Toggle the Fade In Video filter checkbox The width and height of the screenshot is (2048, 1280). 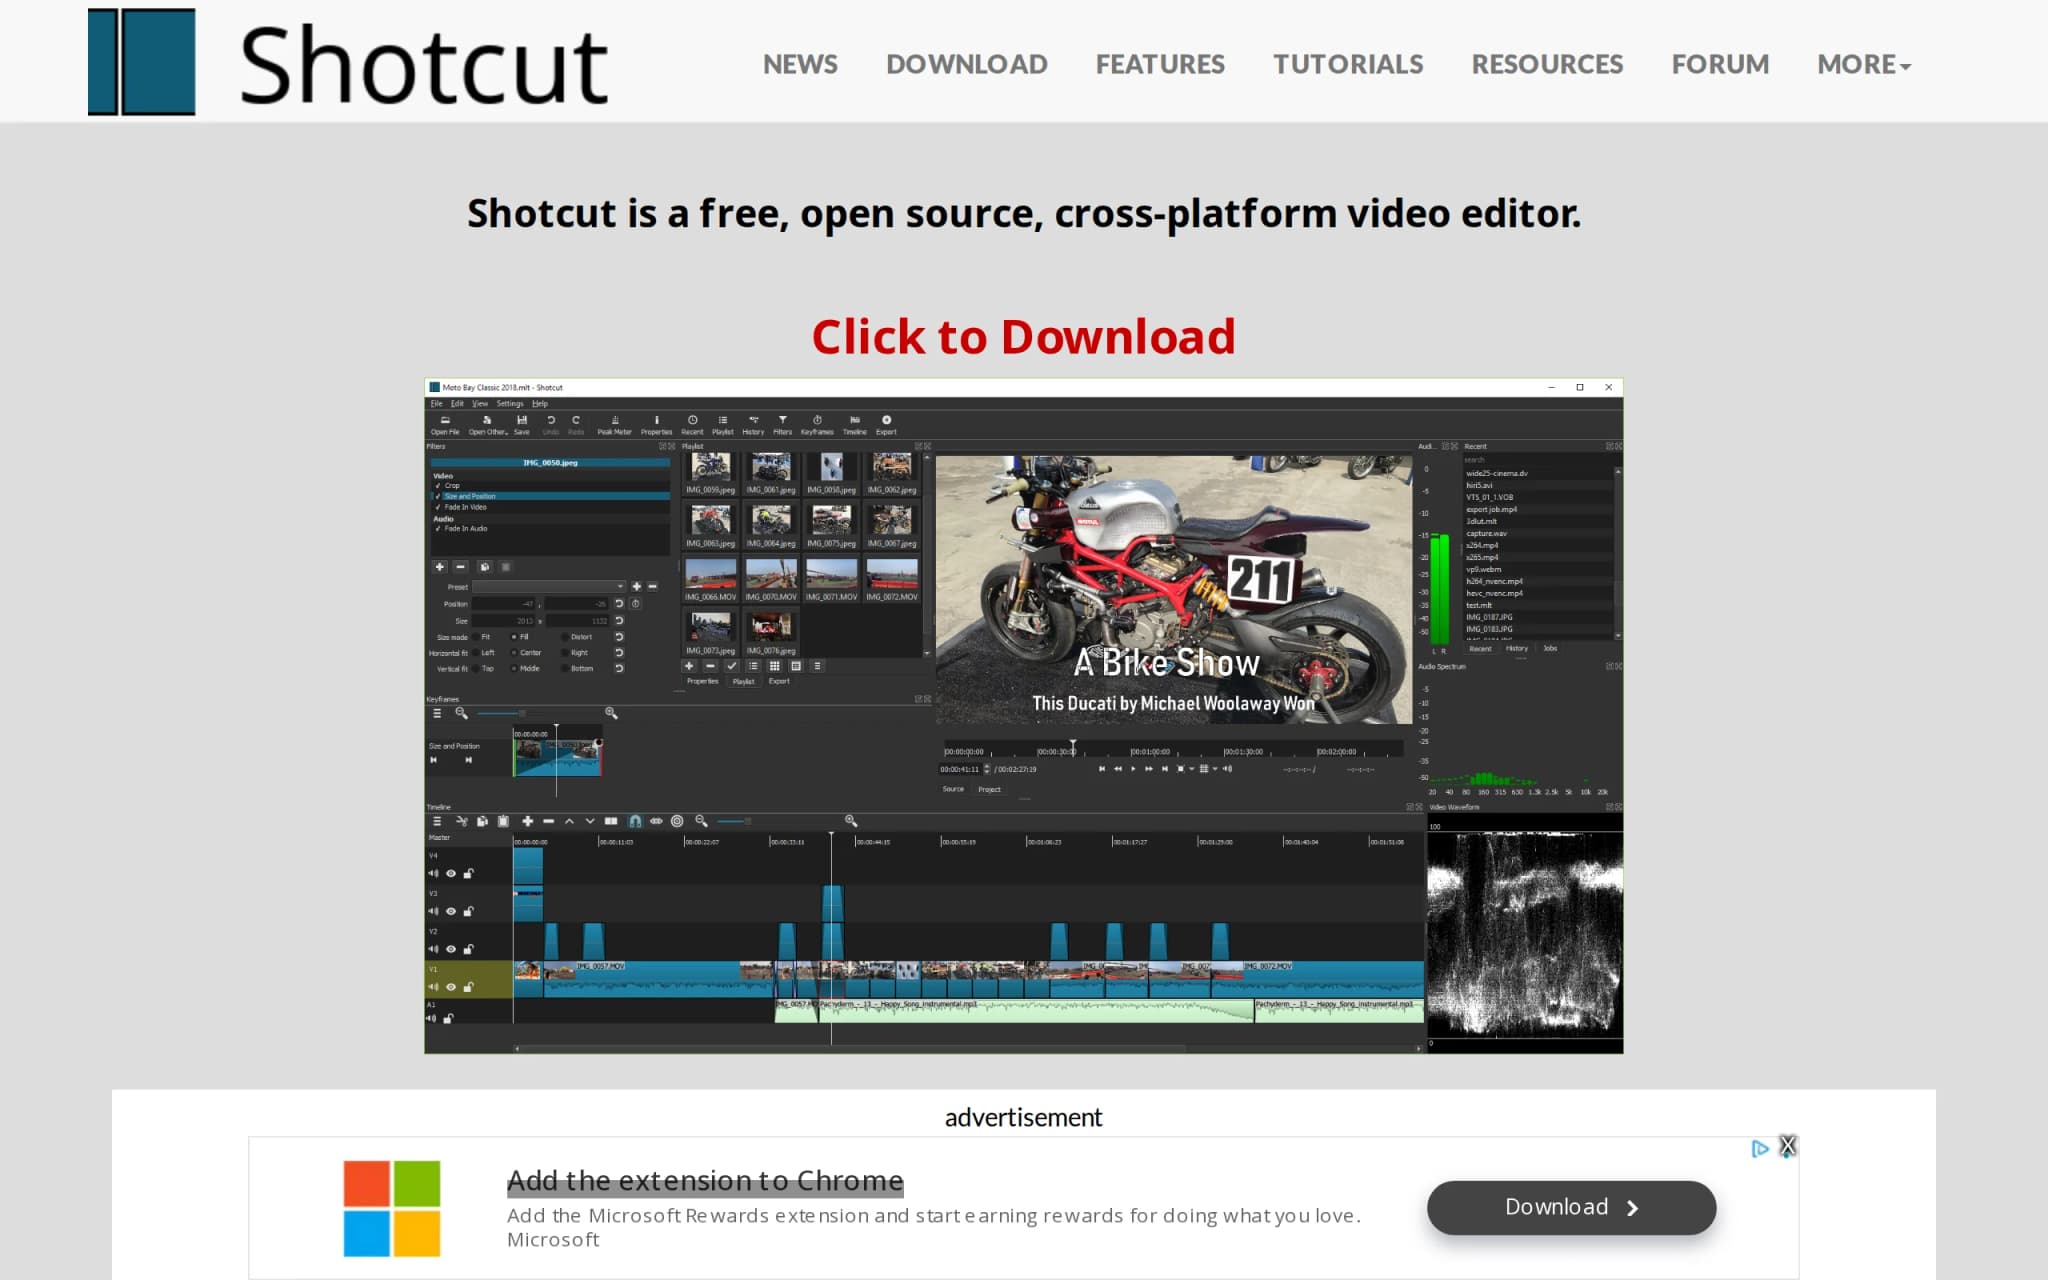(438, 507)
